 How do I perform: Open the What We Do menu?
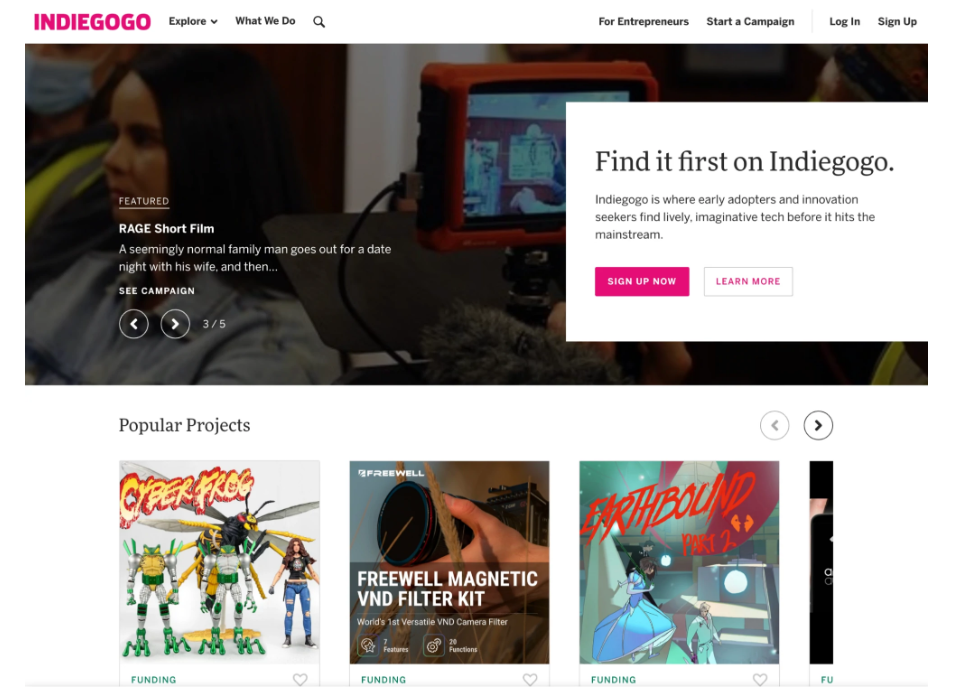click(x=265, y=21)
